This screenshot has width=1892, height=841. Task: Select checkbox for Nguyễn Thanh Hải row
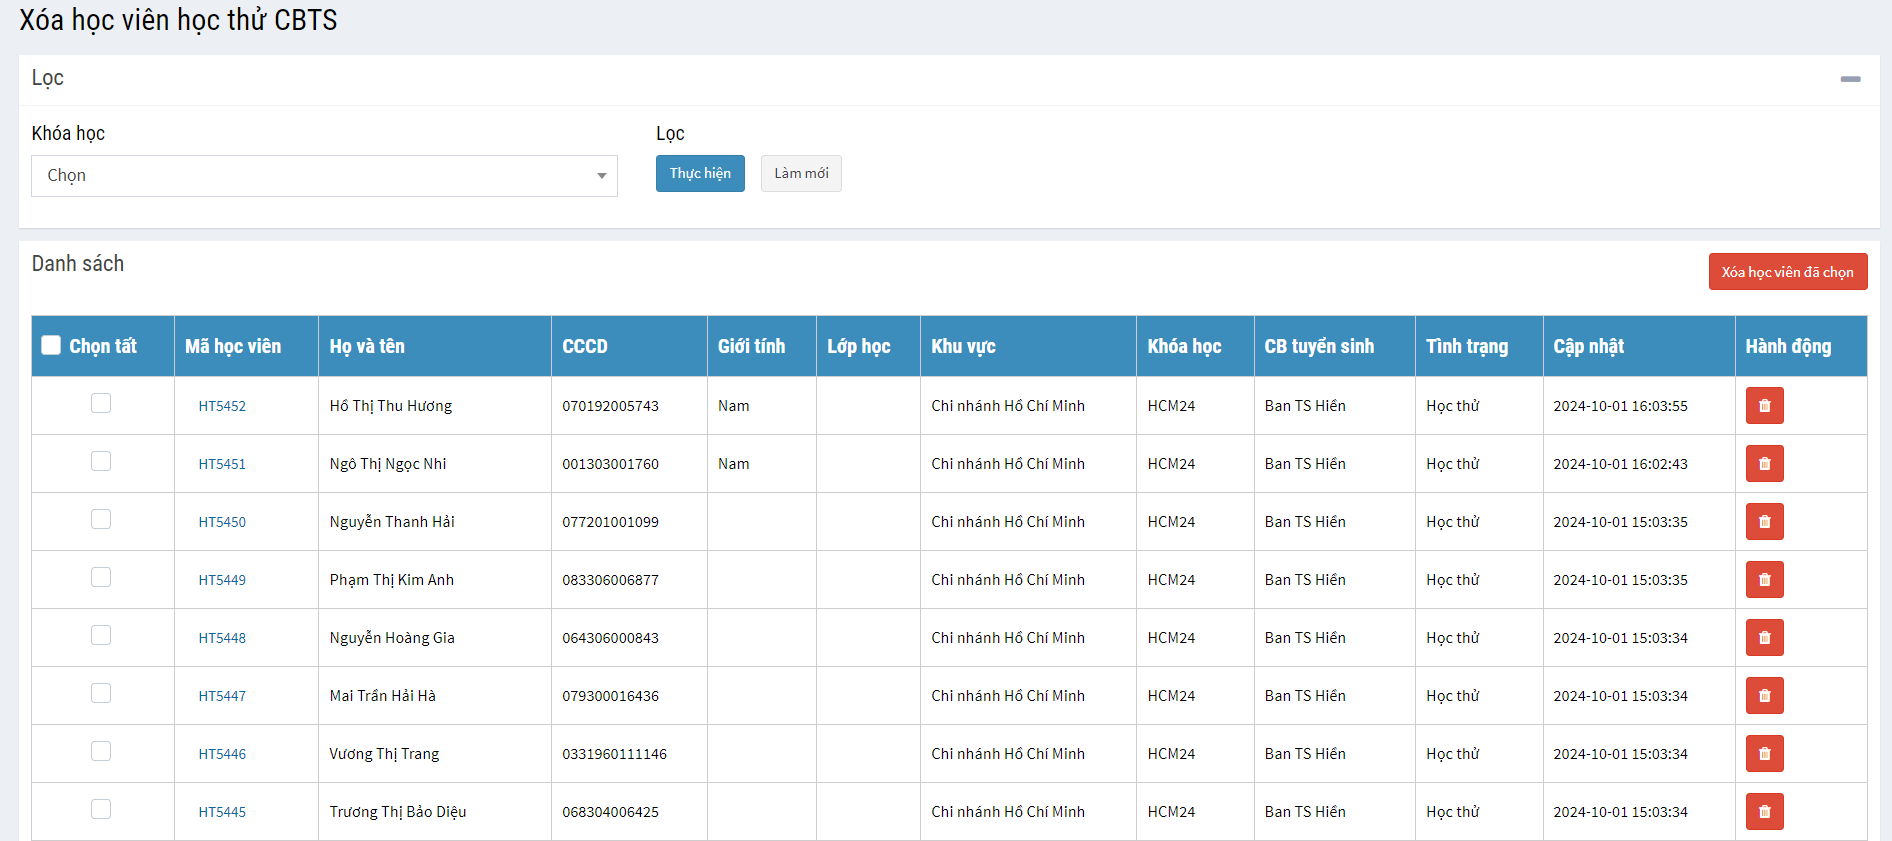(x=101, y=519)
